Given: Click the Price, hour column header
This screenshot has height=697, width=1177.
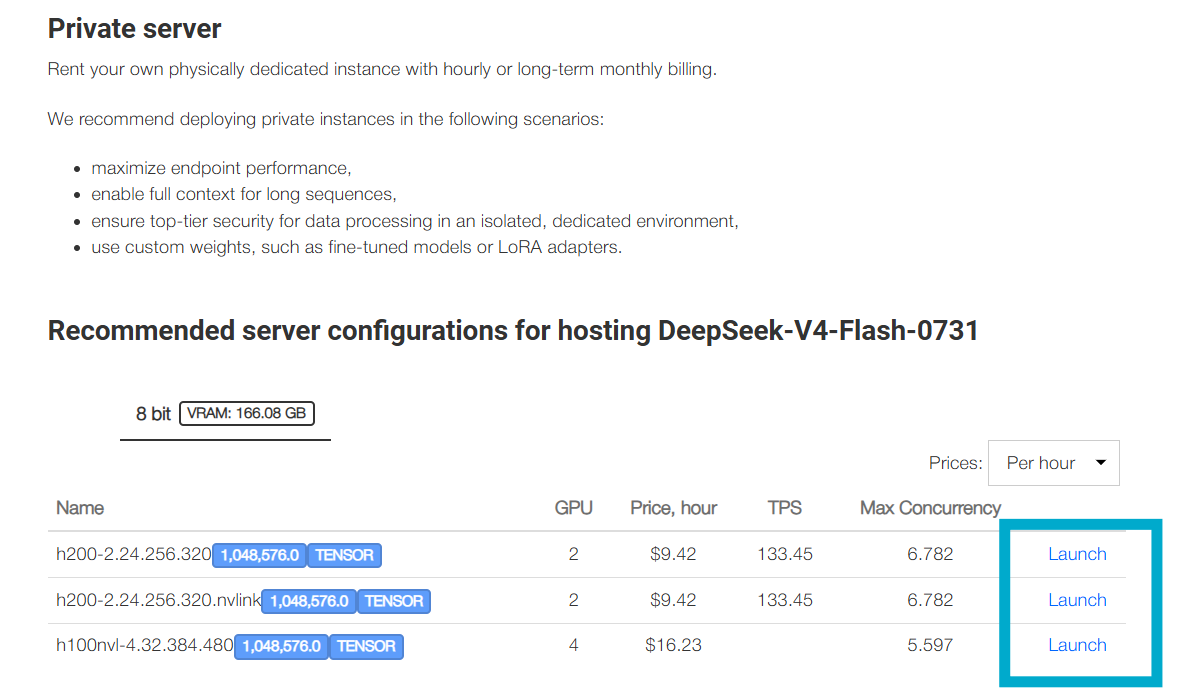Looking at the screenshot, I should 673,508.
